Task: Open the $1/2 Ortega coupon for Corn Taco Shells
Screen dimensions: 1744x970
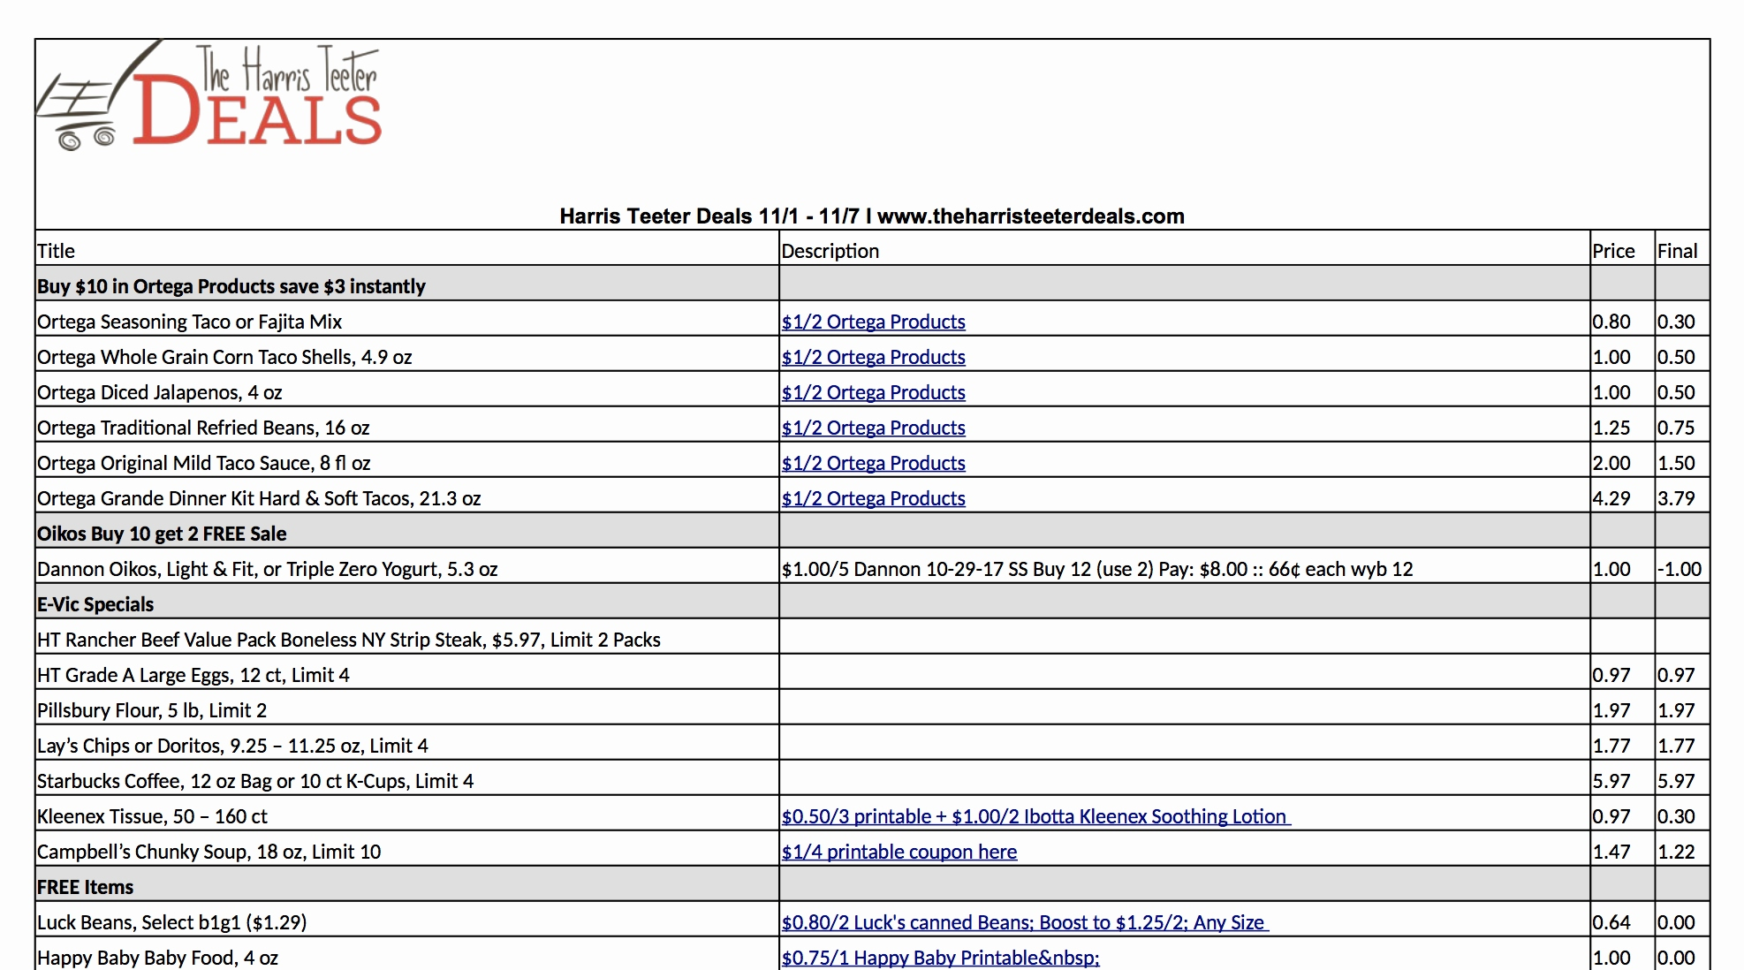Action: [873, 356]
